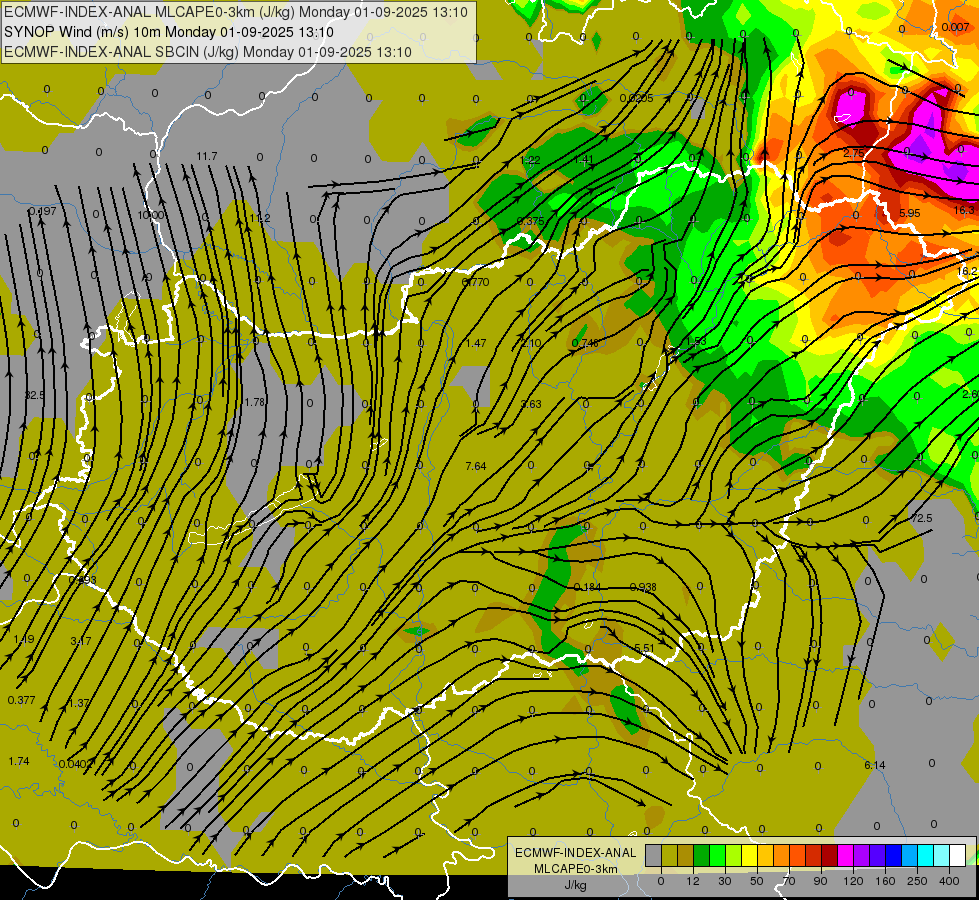The height and width of the screenshot is (900, 979).
Task: Click the station value 0.375
Action: coord(531,221)
